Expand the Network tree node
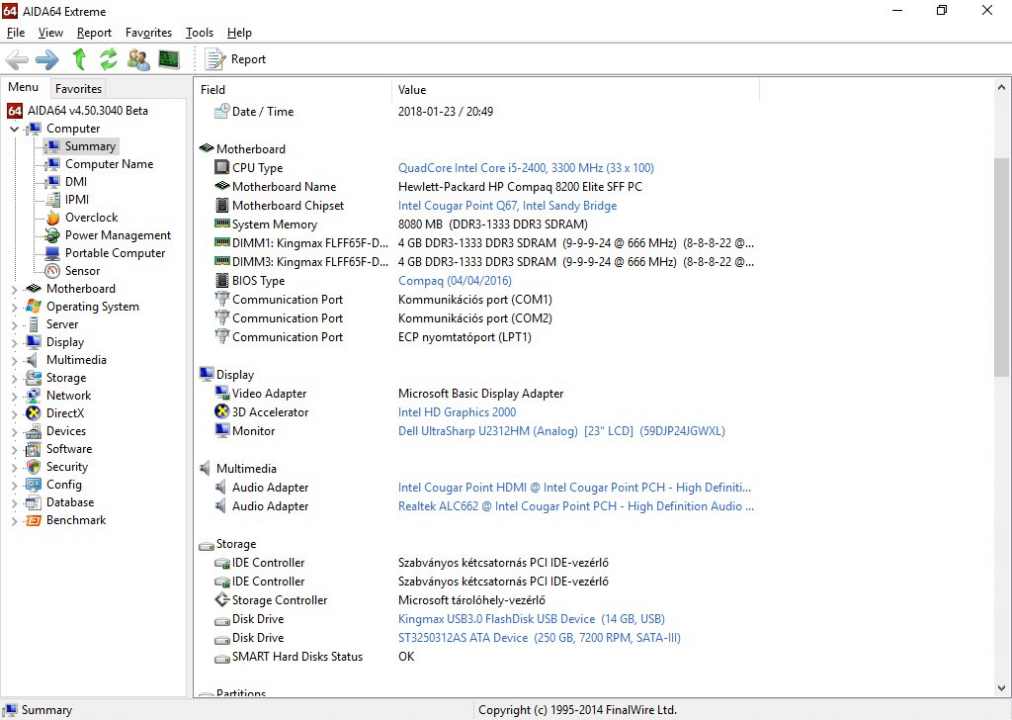Screen dimensions: 1012x720 click(14, 396)
